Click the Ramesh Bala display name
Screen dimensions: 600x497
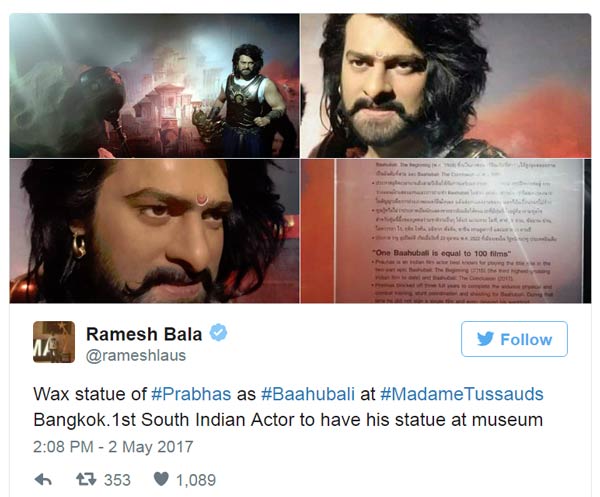(x=144, y=334)
